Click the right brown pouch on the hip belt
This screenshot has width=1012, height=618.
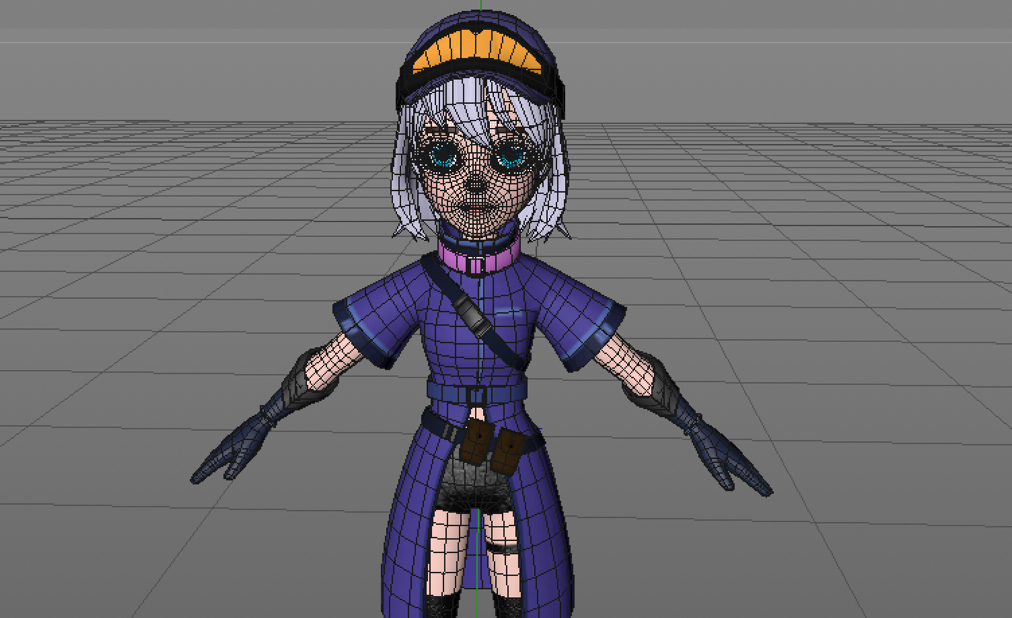click(x=507, y=452)
